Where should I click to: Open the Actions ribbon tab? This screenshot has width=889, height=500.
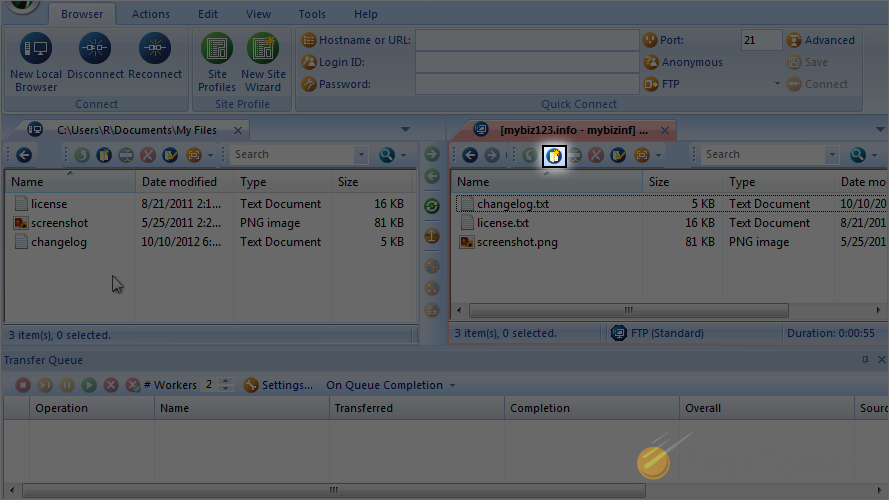151,14
